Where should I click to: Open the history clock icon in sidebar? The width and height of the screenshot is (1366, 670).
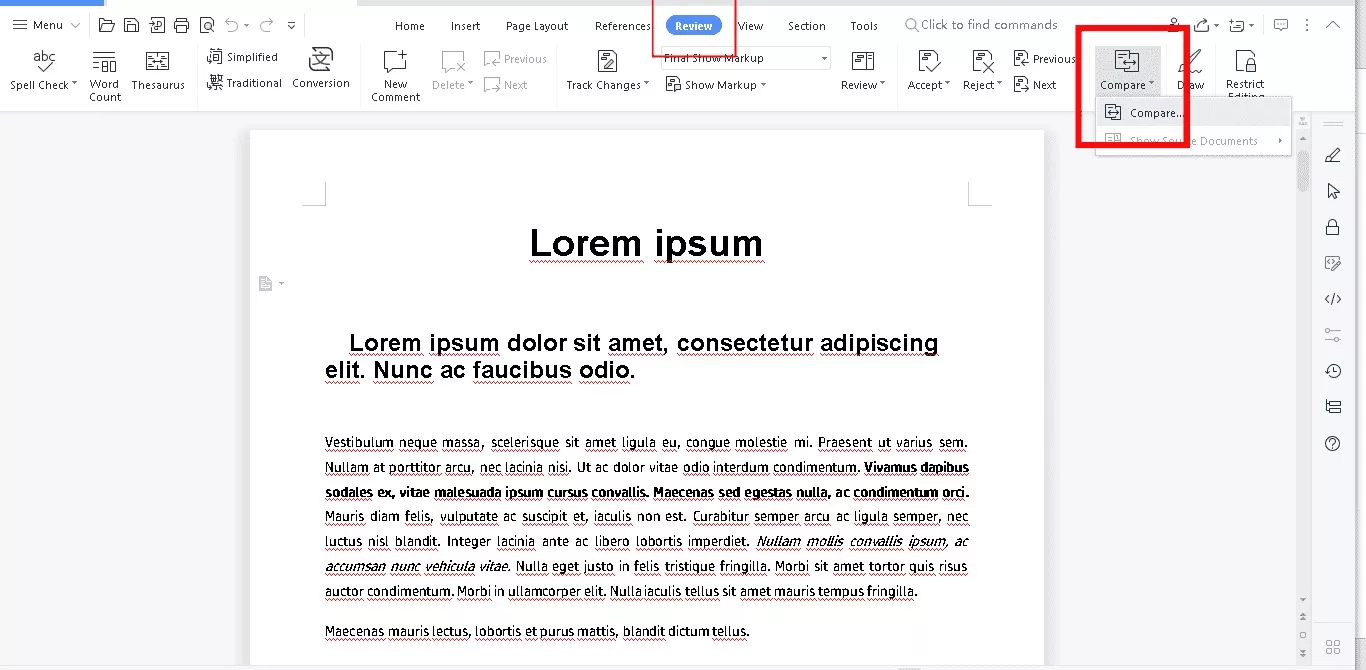[1332, 371]
